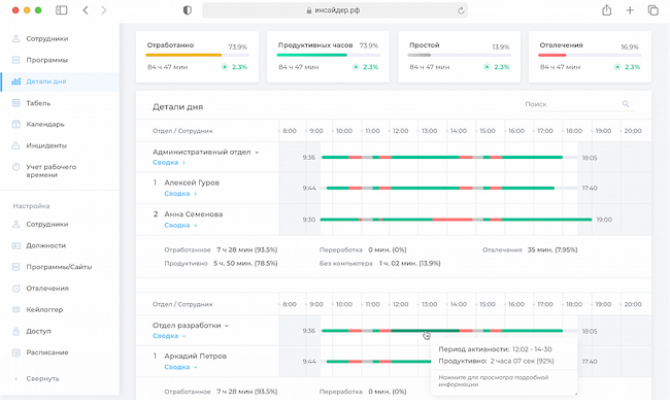Click the green up-arrow in Простой card
This screenshot has width=670, height=400.
487,67
